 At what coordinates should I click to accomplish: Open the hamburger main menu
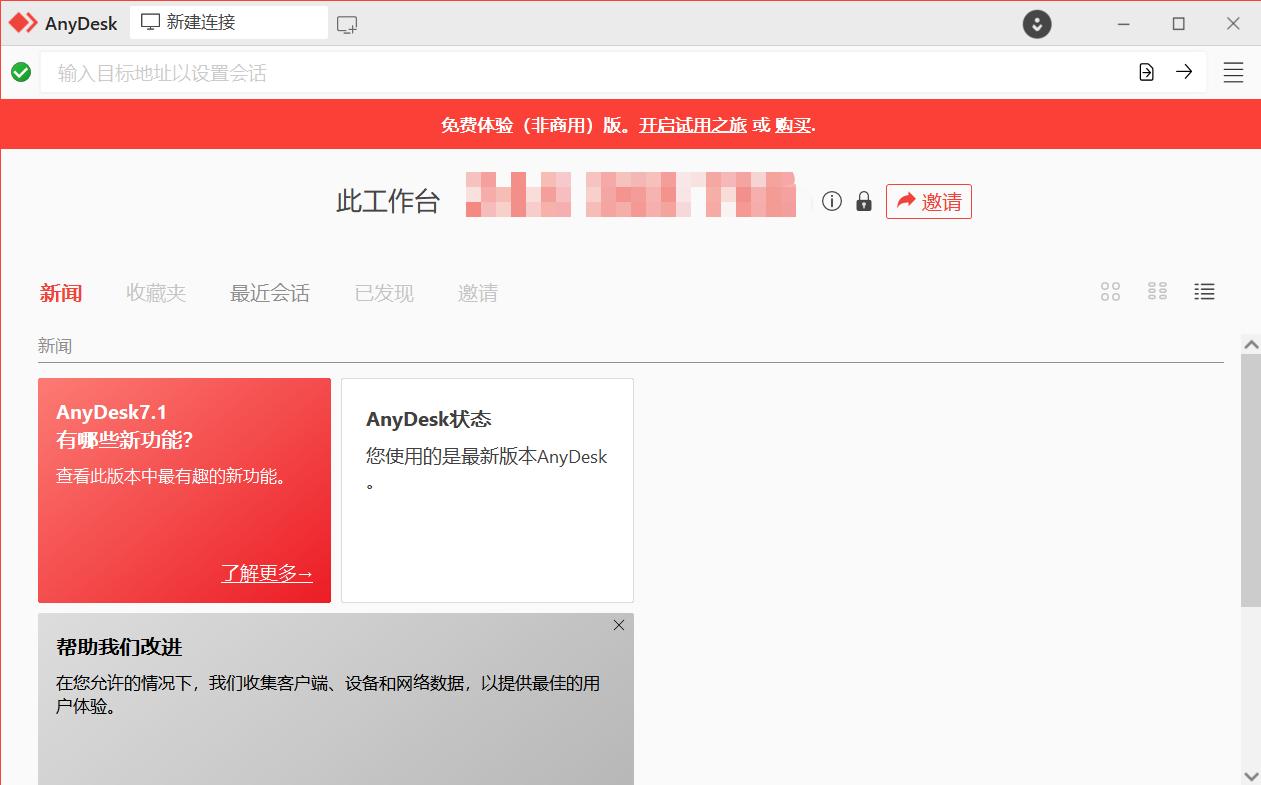click(1233, 72)
